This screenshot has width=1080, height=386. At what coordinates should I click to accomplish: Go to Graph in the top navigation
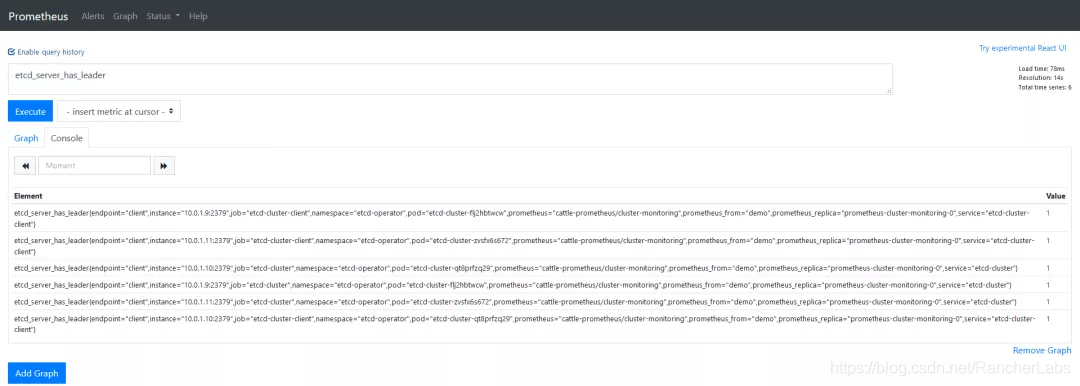click(125, 16)
